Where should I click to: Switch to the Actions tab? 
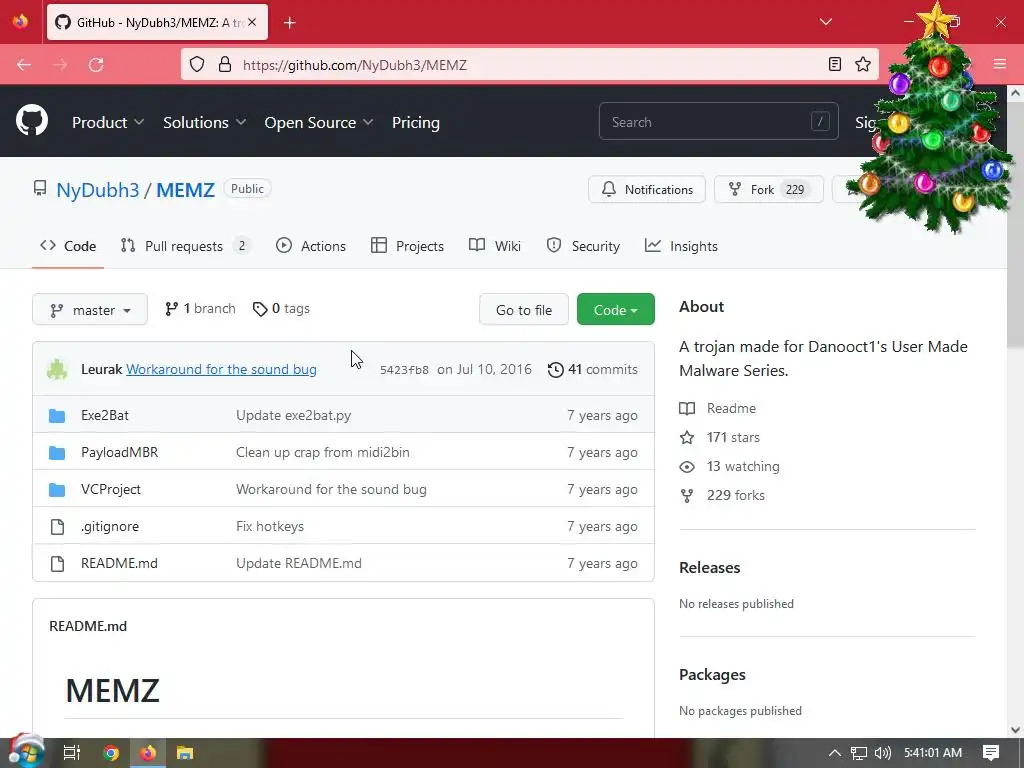click(x=311, y=246)
